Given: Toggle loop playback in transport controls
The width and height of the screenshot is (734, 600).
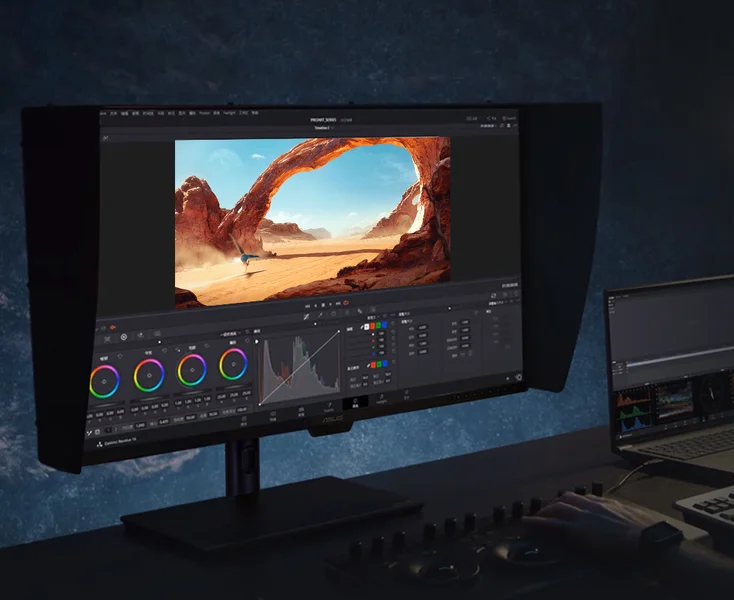Looking at the screenshot, I should (345, 303).
